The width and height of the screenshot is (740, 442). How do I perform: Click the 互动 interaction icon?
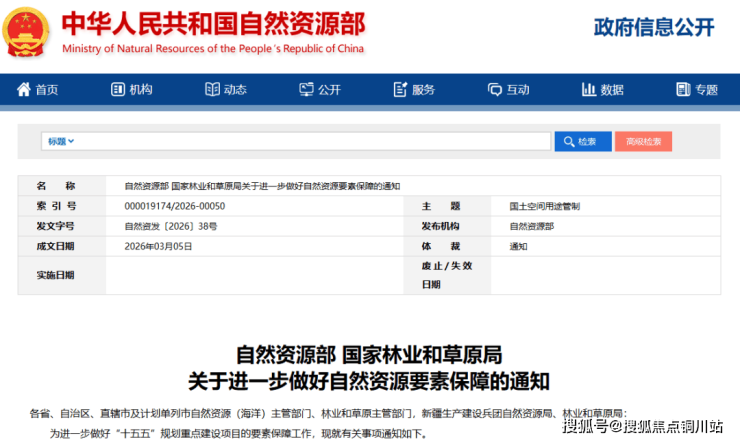tap(493, 90)
